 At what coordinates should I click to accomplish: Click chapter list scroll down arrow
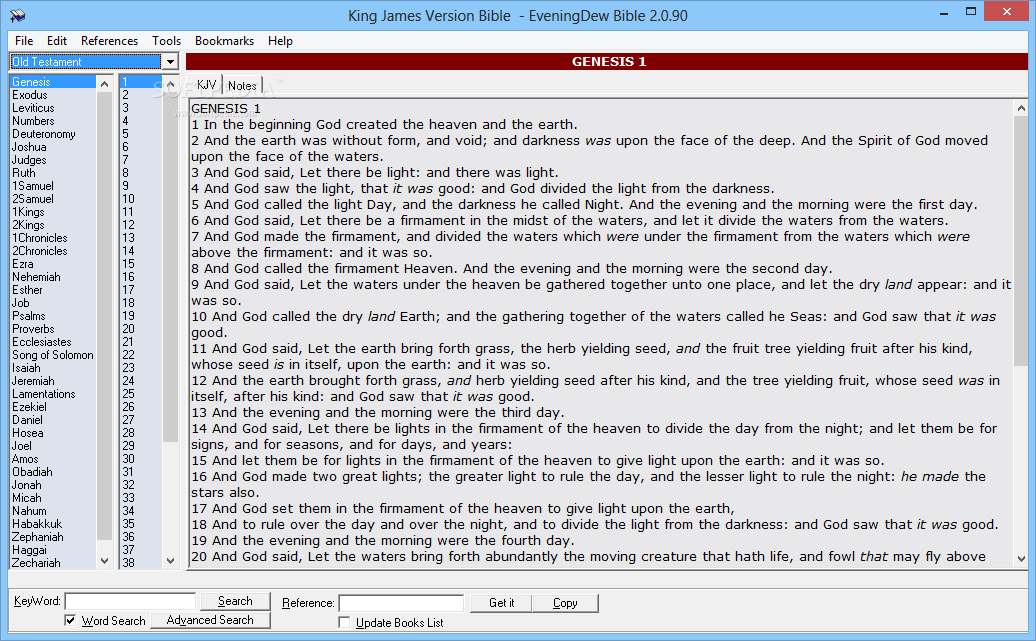click(x=170, y=561)
